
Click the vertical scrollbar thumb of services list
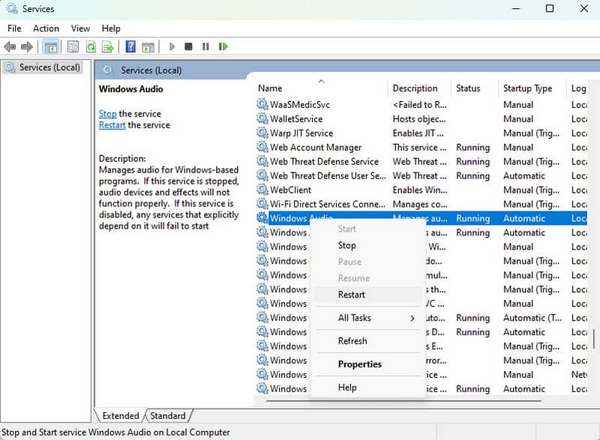click(594, 340)
